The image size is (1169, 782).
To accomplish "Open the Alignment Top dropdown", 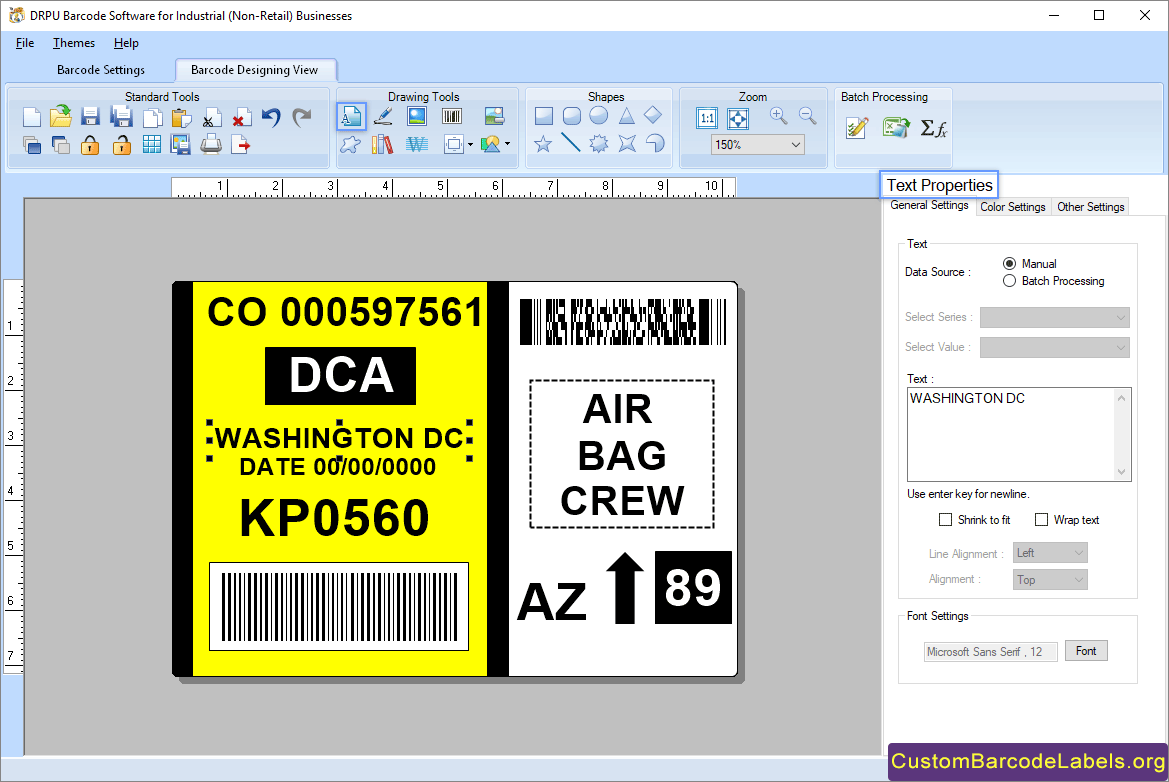I will click(x=1050, y=580).
